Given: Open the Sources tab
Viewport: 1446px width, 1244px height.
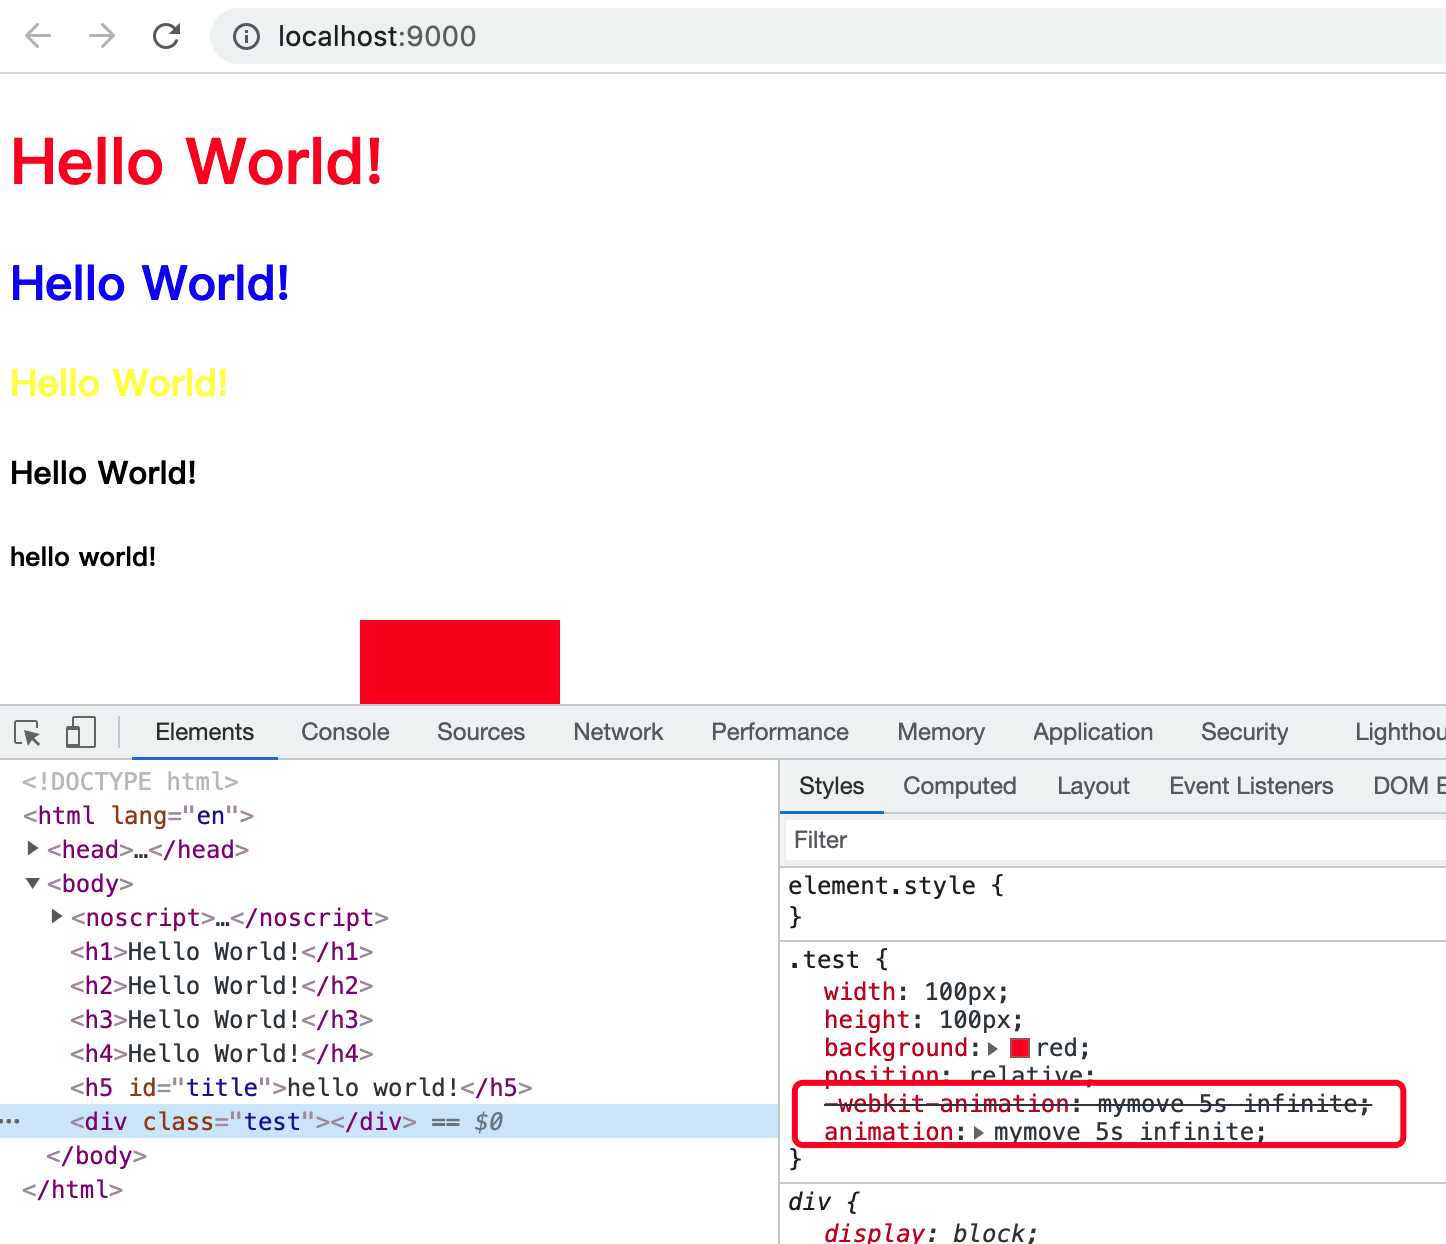Looking at the screenshot, I should pyautogui.click(x=481, y=732).
